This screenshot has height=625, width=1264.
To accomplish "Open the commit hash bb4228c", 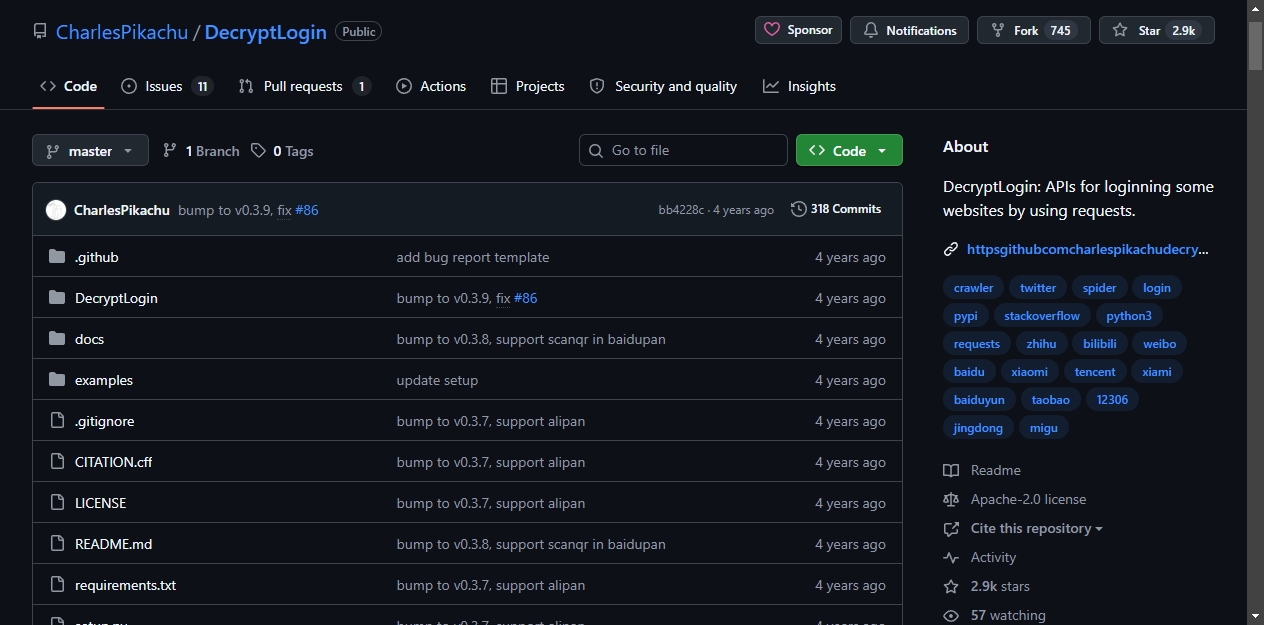I will (681, 210).
